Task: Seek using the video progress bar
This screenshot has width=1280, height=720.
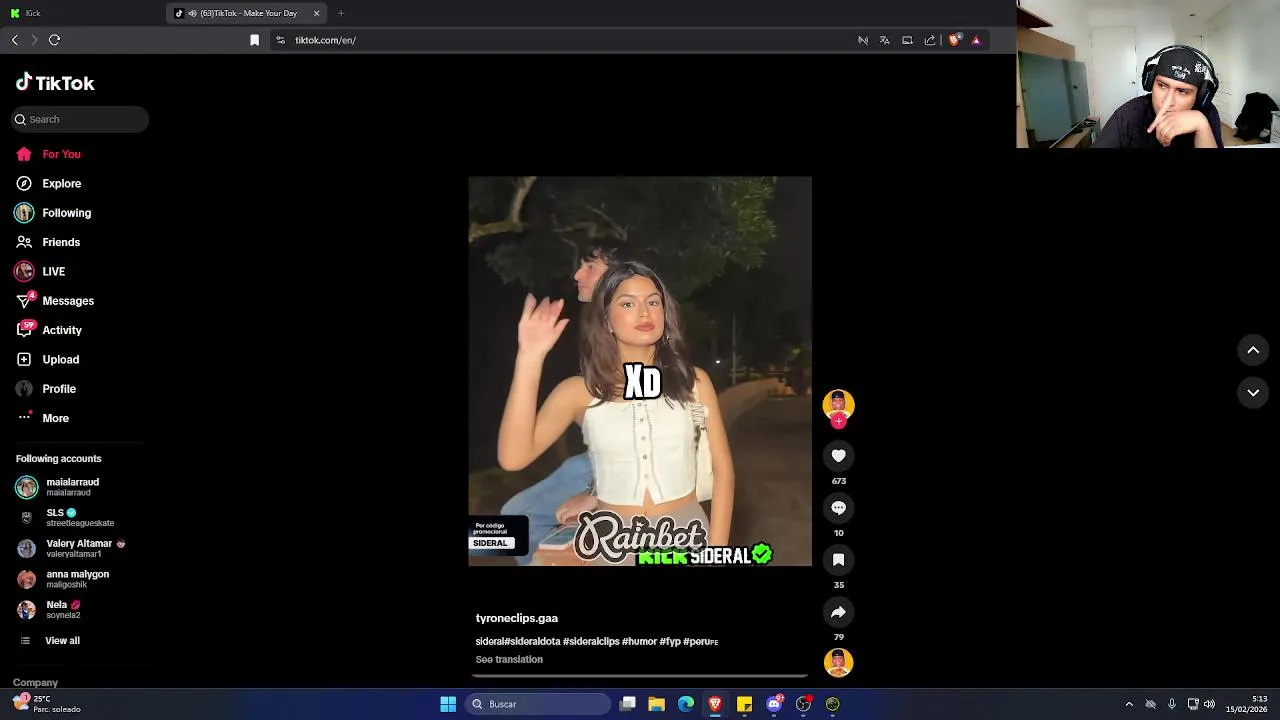Action: coord(640,677)
